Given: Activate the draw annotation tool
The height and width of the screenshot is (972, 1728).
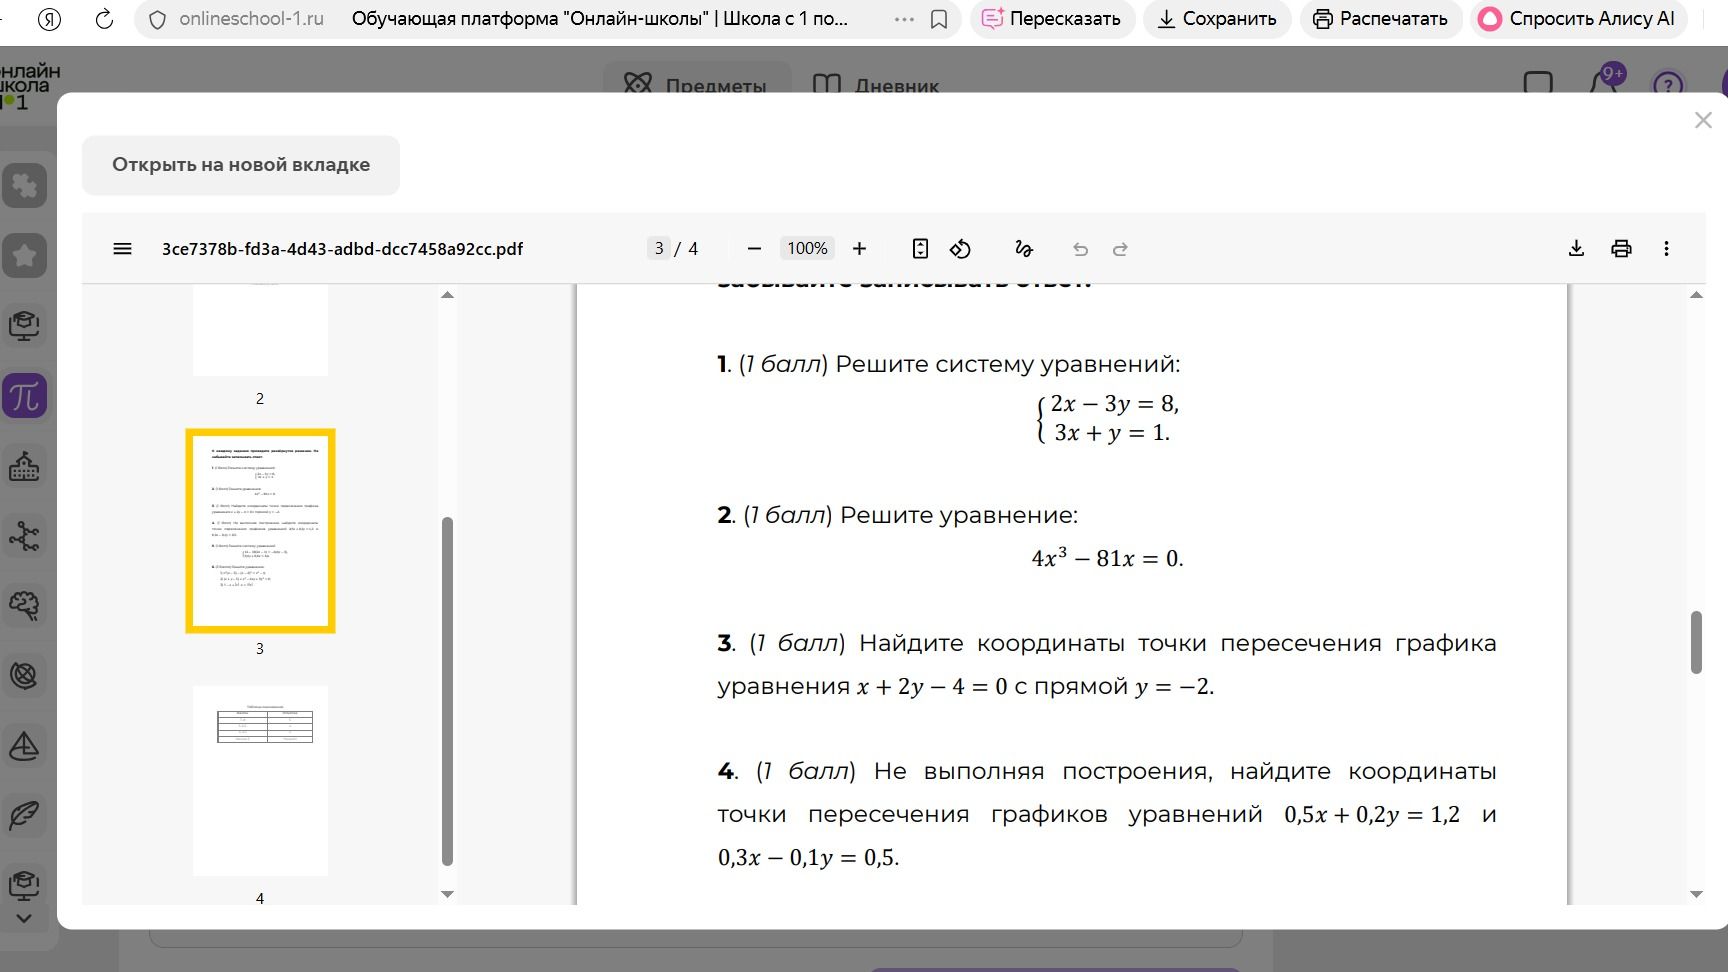Looking at the screenshot, I should click(1024, 249).
